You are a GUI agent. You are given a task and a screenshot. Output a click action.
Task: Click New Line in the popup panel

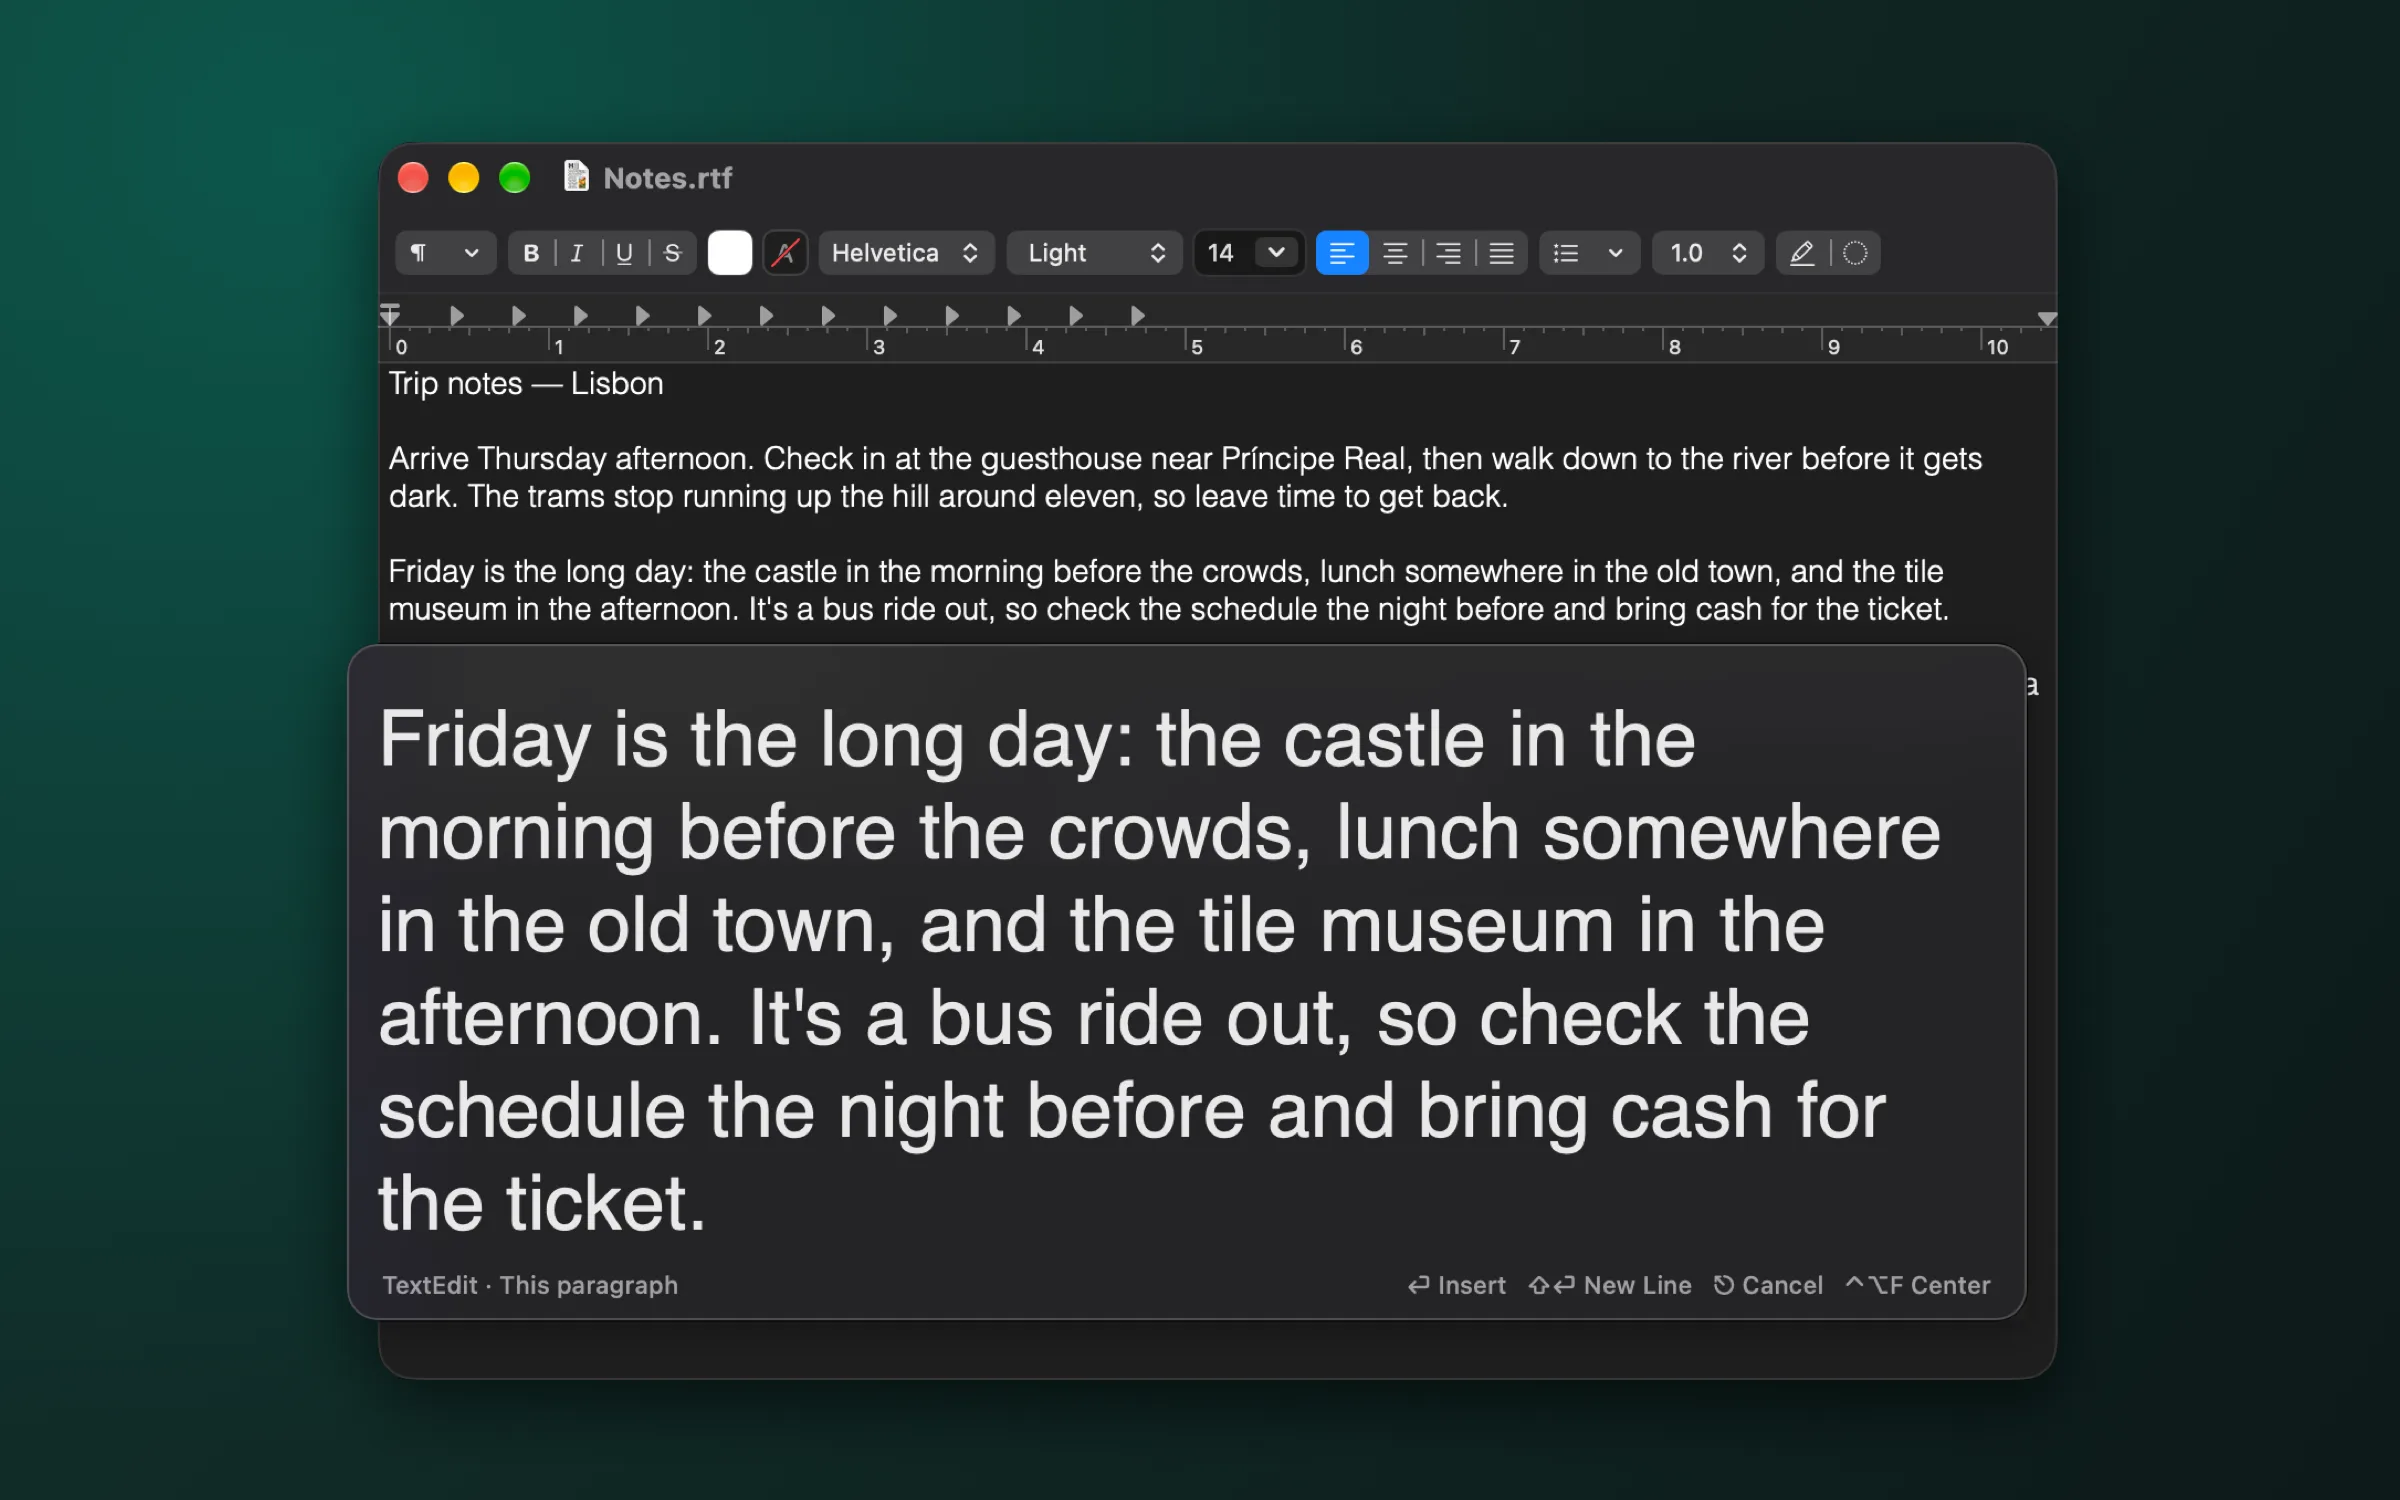pyautogui.click(x=1610, y=1285)
